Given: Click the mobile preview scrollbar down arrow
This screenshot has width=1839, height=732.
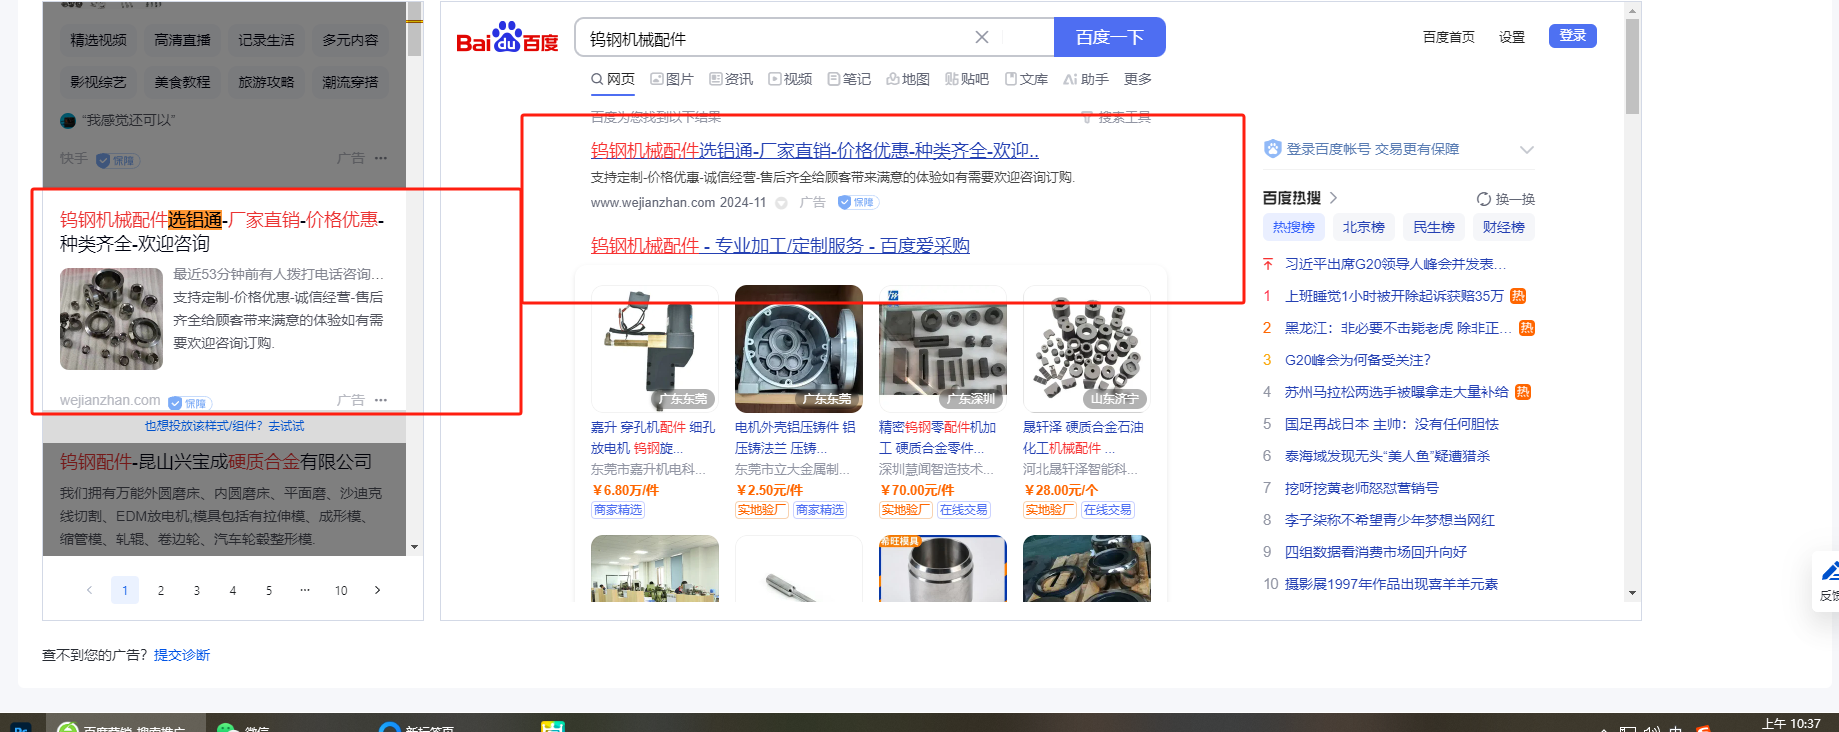Looking at the screenshot, I should [414, 547].
